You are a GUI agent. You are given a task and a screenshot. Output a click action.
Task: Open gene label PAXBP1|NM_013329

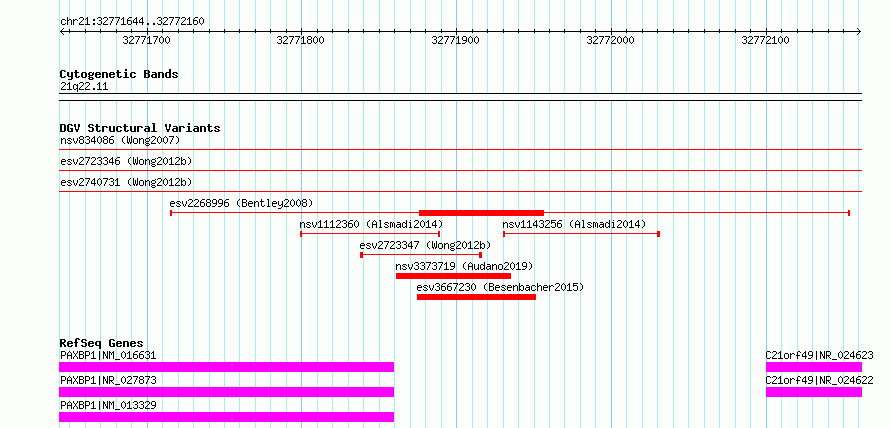coord(108,406)
